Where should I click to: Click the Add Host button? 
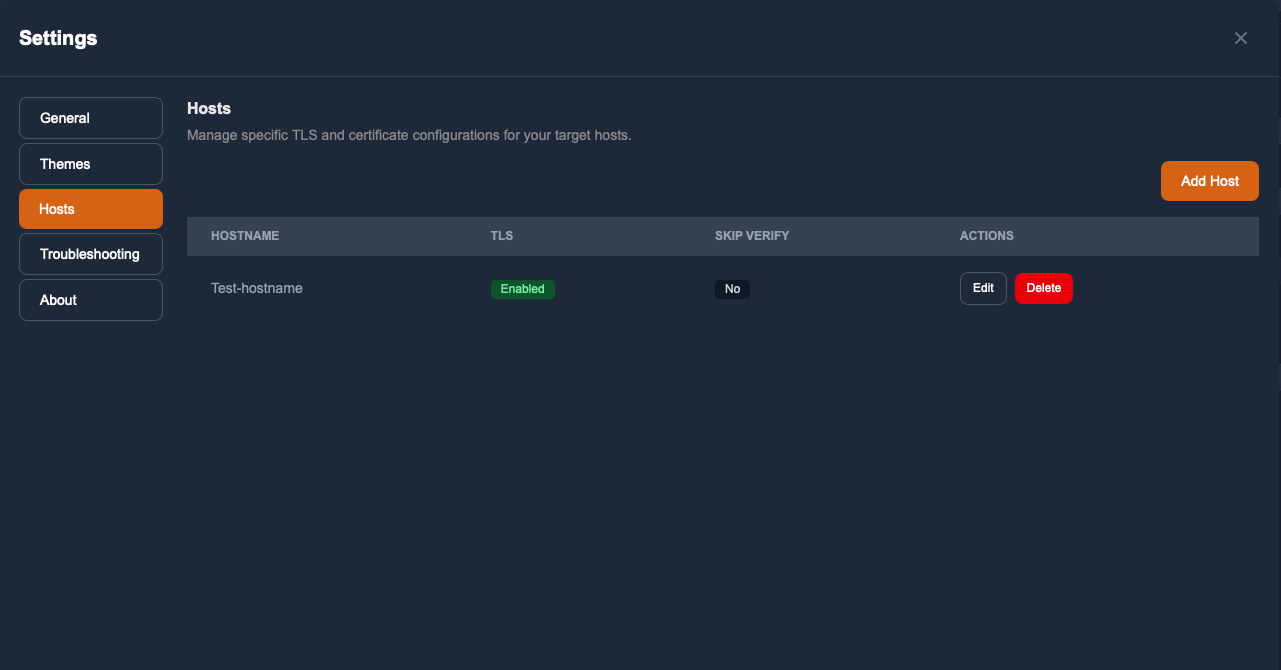point(1209,181)
